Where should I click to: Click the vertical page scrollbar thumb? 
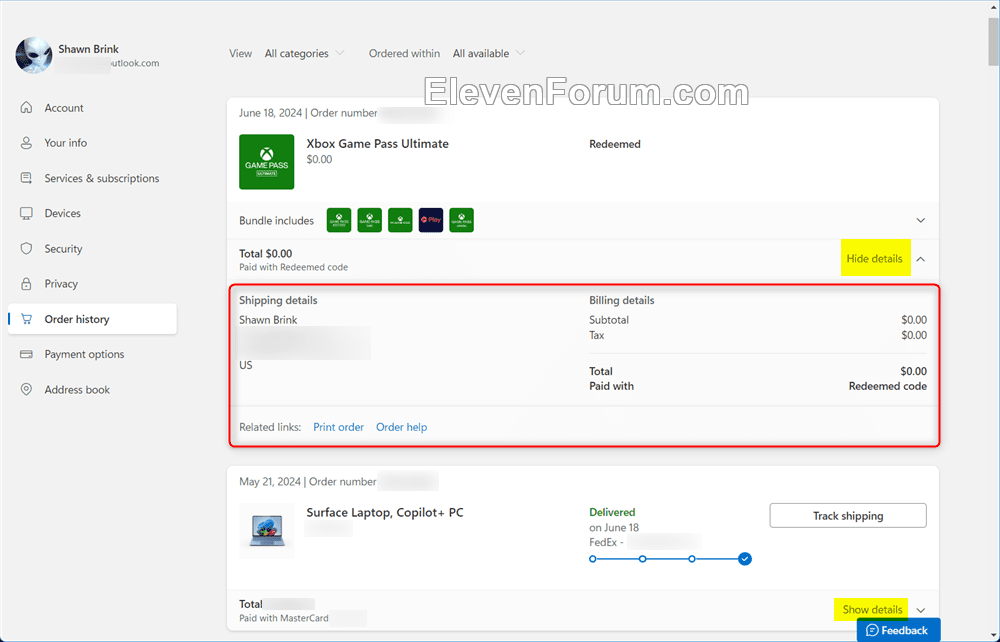[994, 41]
